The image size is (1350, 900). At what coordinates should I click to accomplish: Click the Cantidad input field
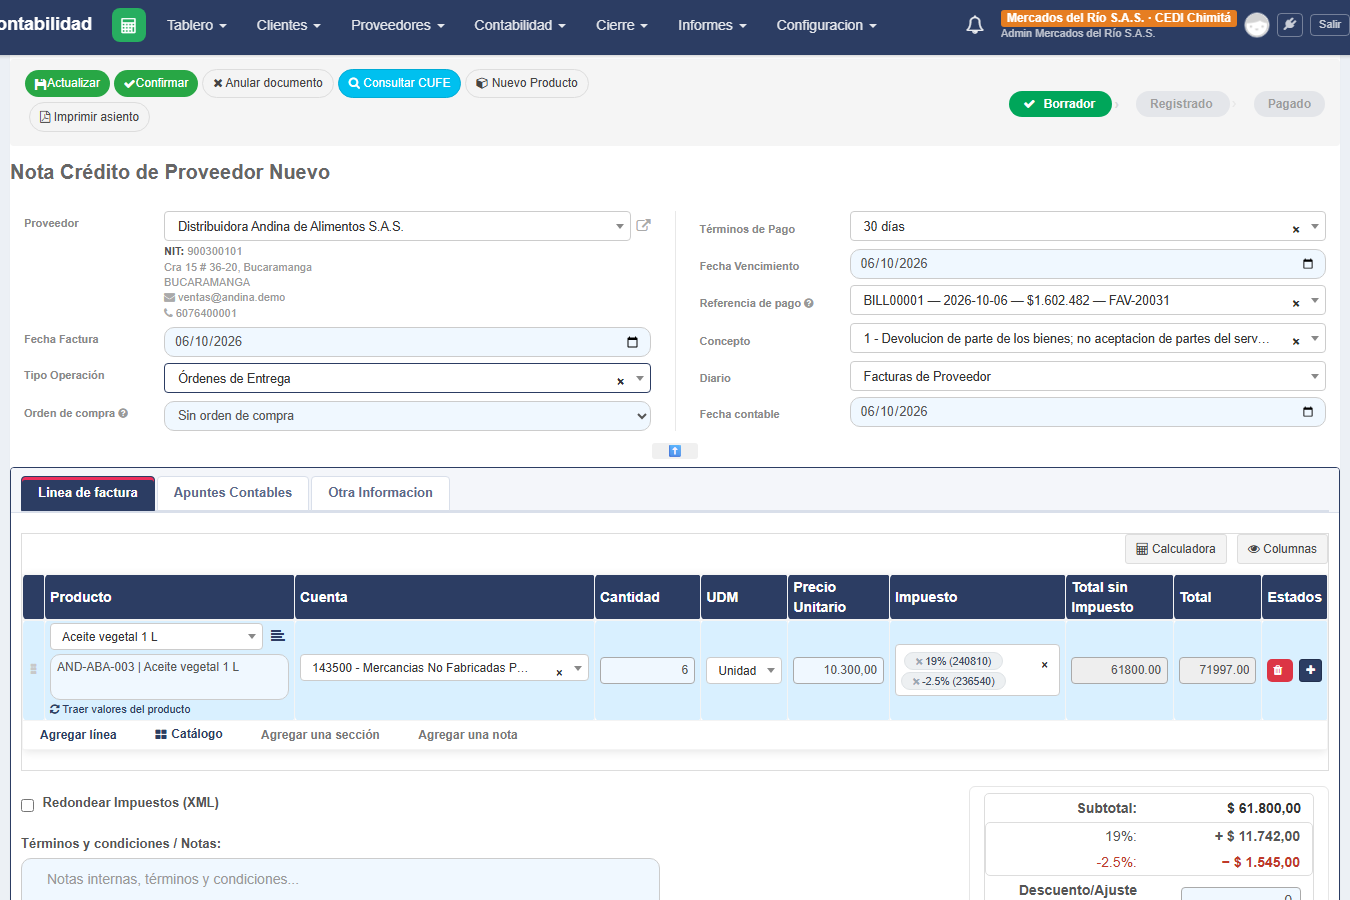tap(647, 670)
